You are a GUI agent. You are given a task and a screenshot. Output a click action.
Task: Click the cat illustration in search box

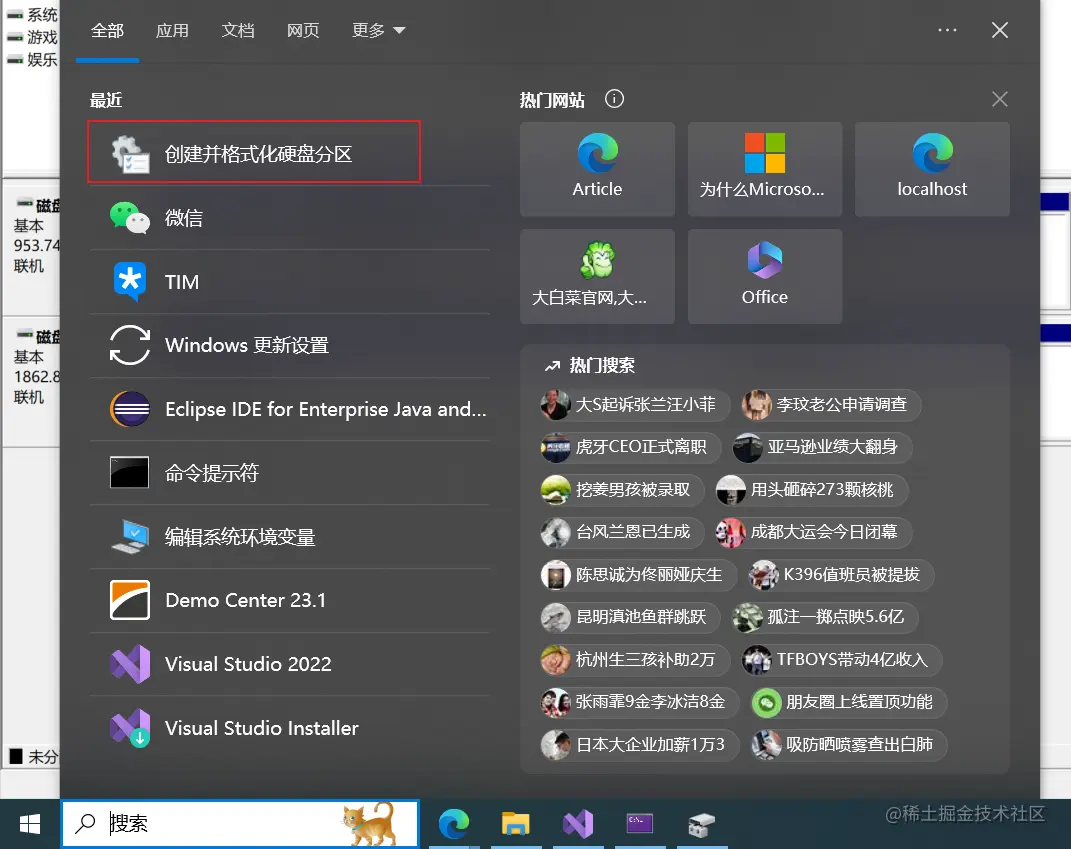[370, 823]
